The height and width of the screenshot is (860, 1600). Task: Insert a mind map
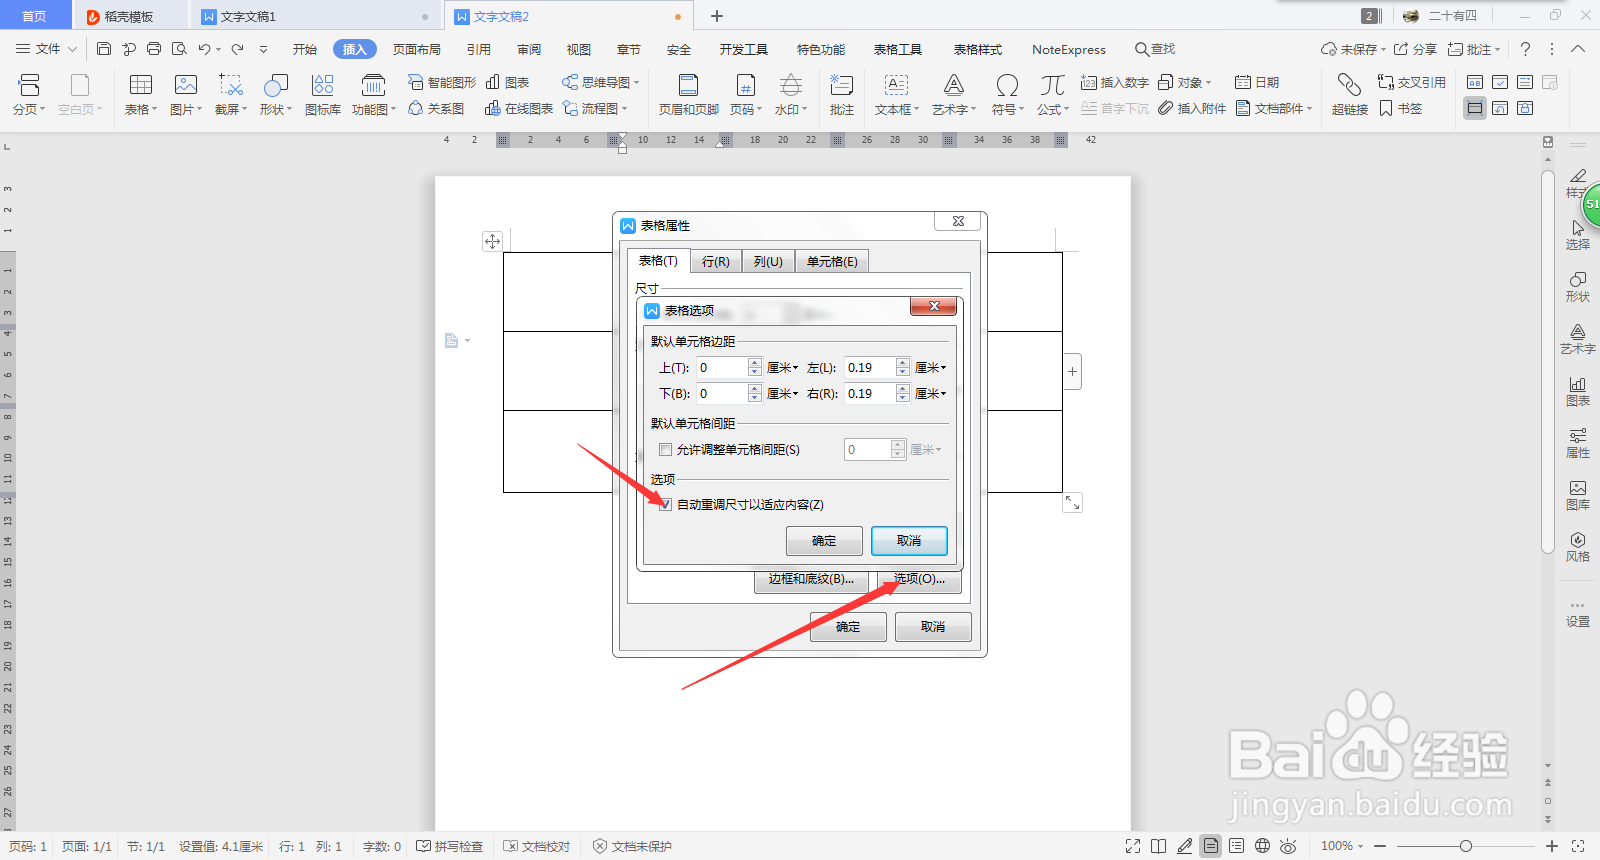(600, 82)
